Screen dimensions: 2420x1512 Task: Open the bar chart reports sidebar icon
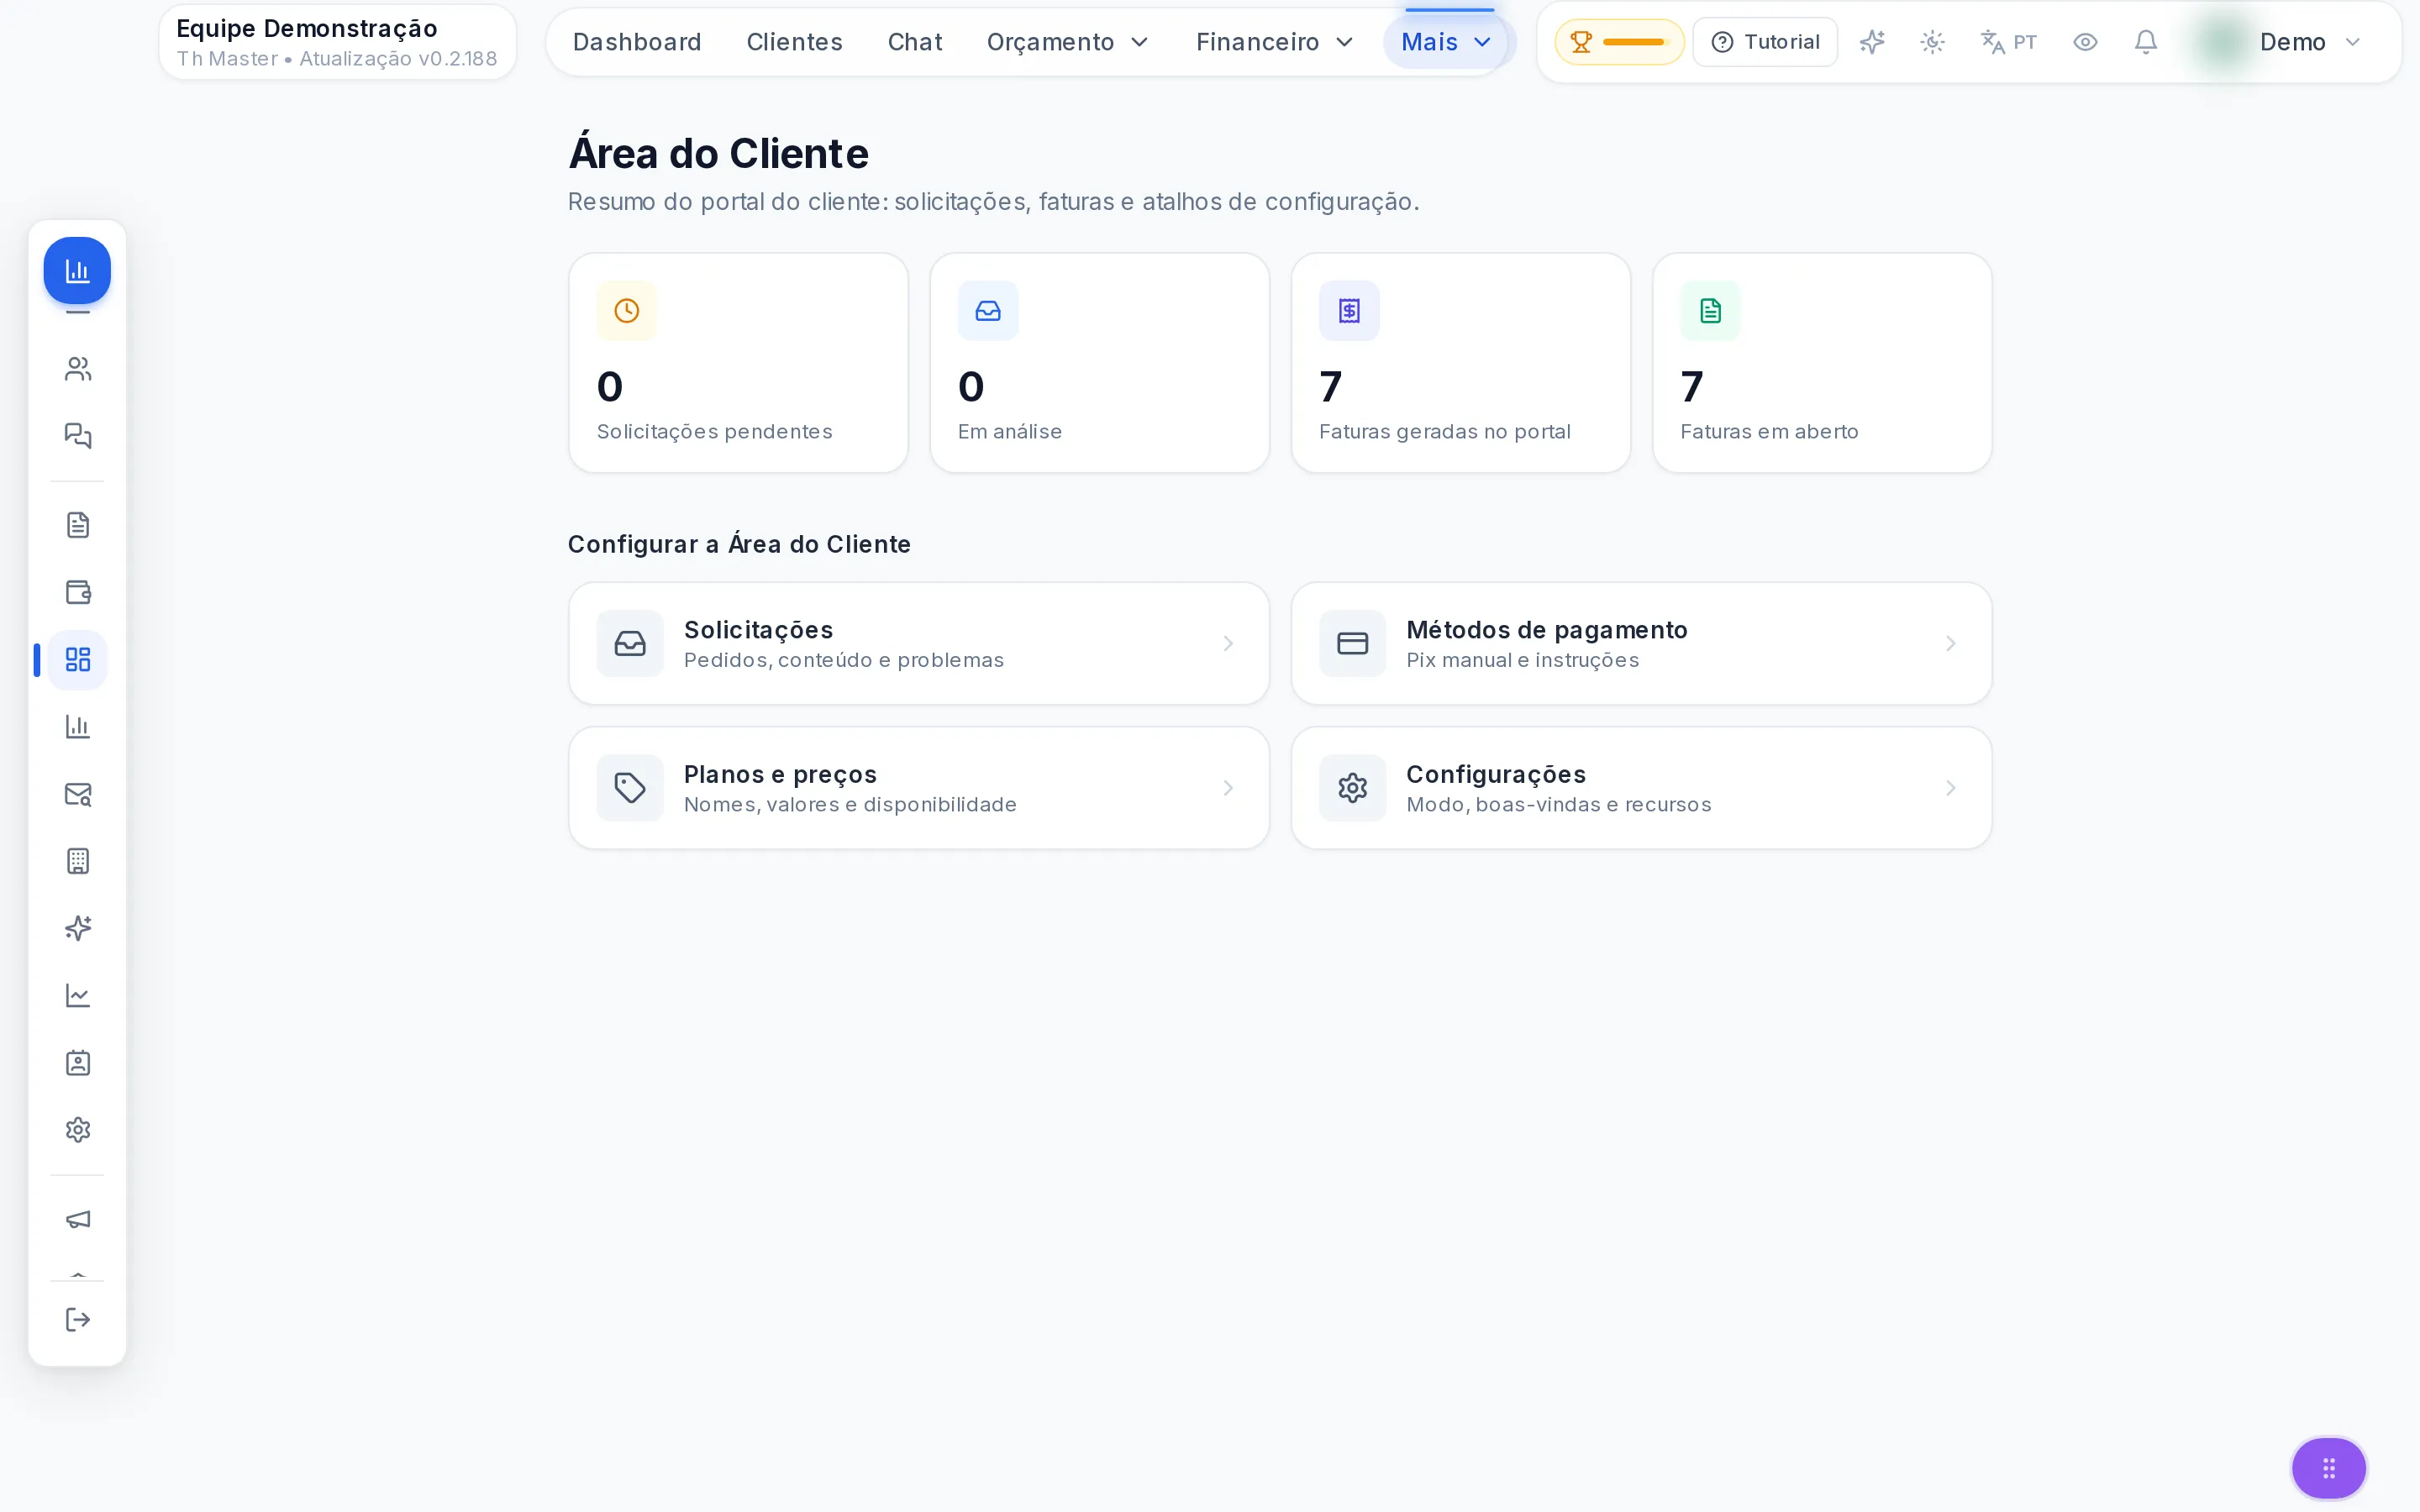77,727
